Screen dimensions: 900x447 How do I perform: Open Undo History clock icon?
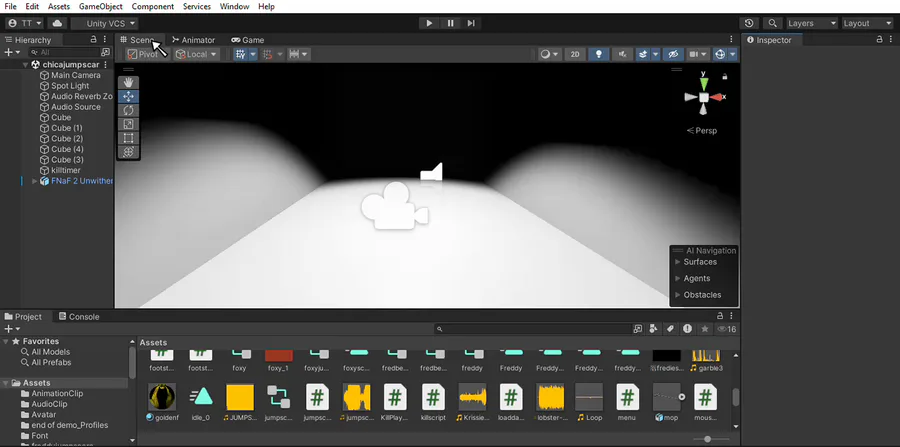(749, 23)
